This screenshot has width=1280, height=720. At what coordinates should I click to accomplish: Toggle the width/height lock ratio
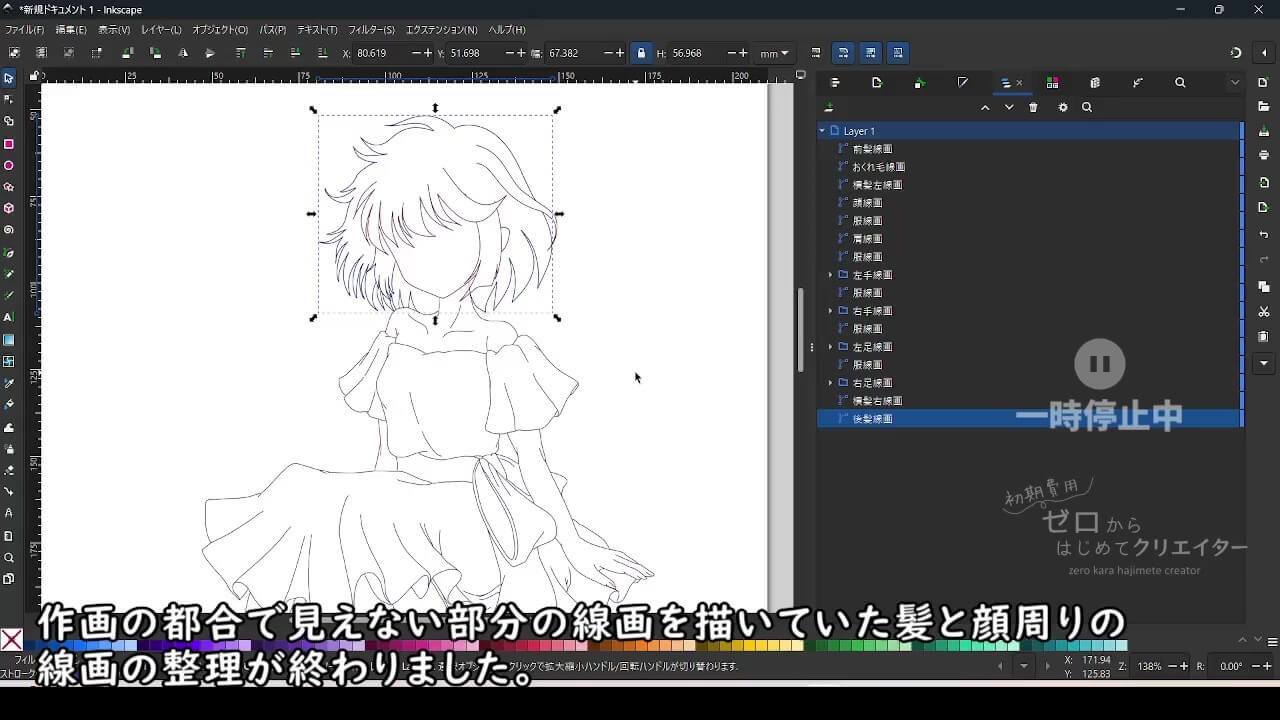click(x=640, y=52)
